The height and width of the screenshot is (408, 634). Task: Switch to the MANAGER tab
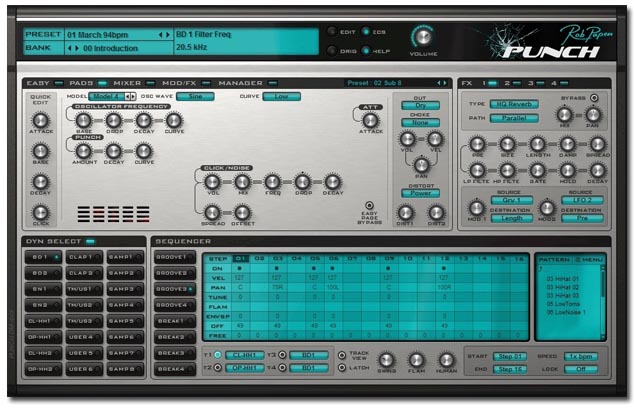pyautogui.click(x=247, y=83)
